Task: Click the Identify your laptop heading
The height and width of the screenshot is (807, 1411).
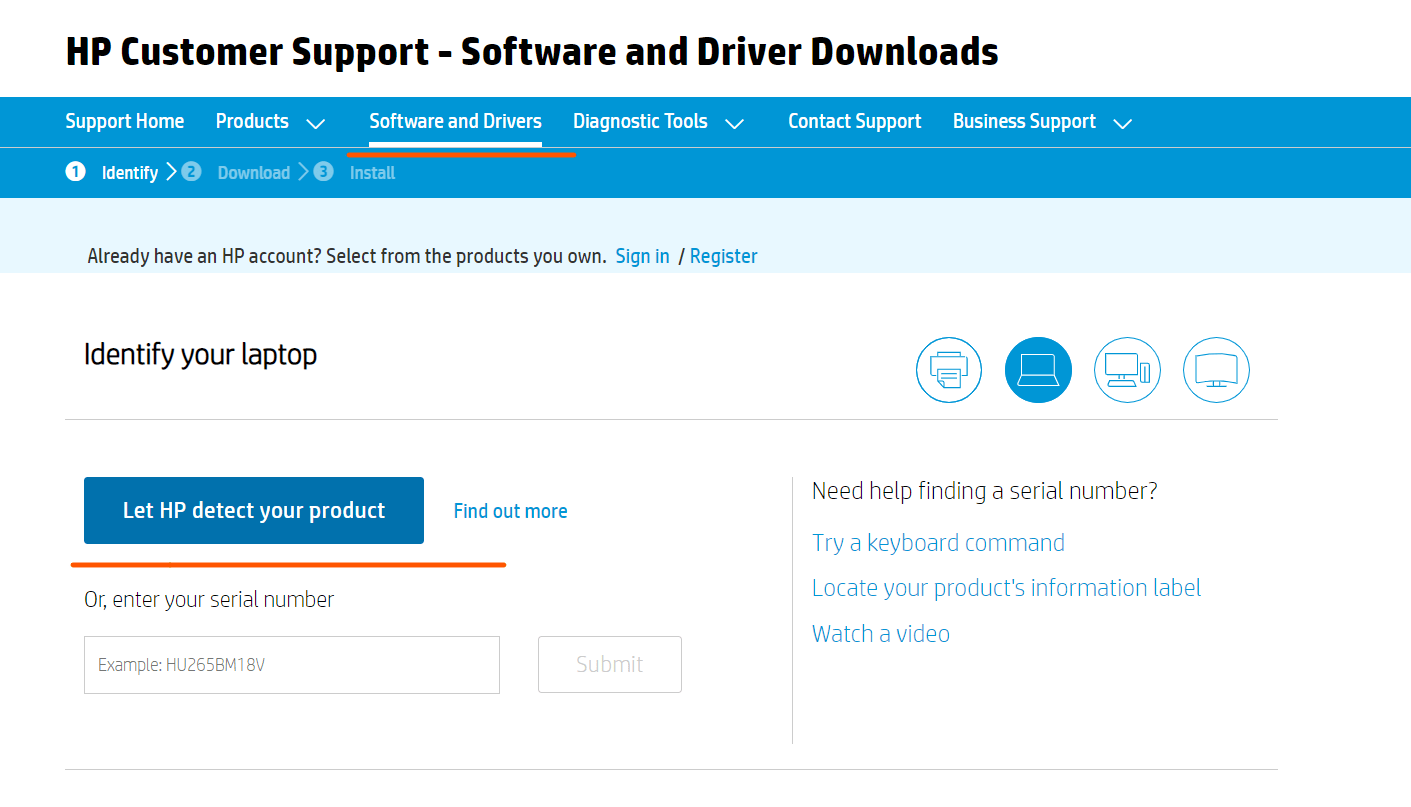Action: pos(200,355)
